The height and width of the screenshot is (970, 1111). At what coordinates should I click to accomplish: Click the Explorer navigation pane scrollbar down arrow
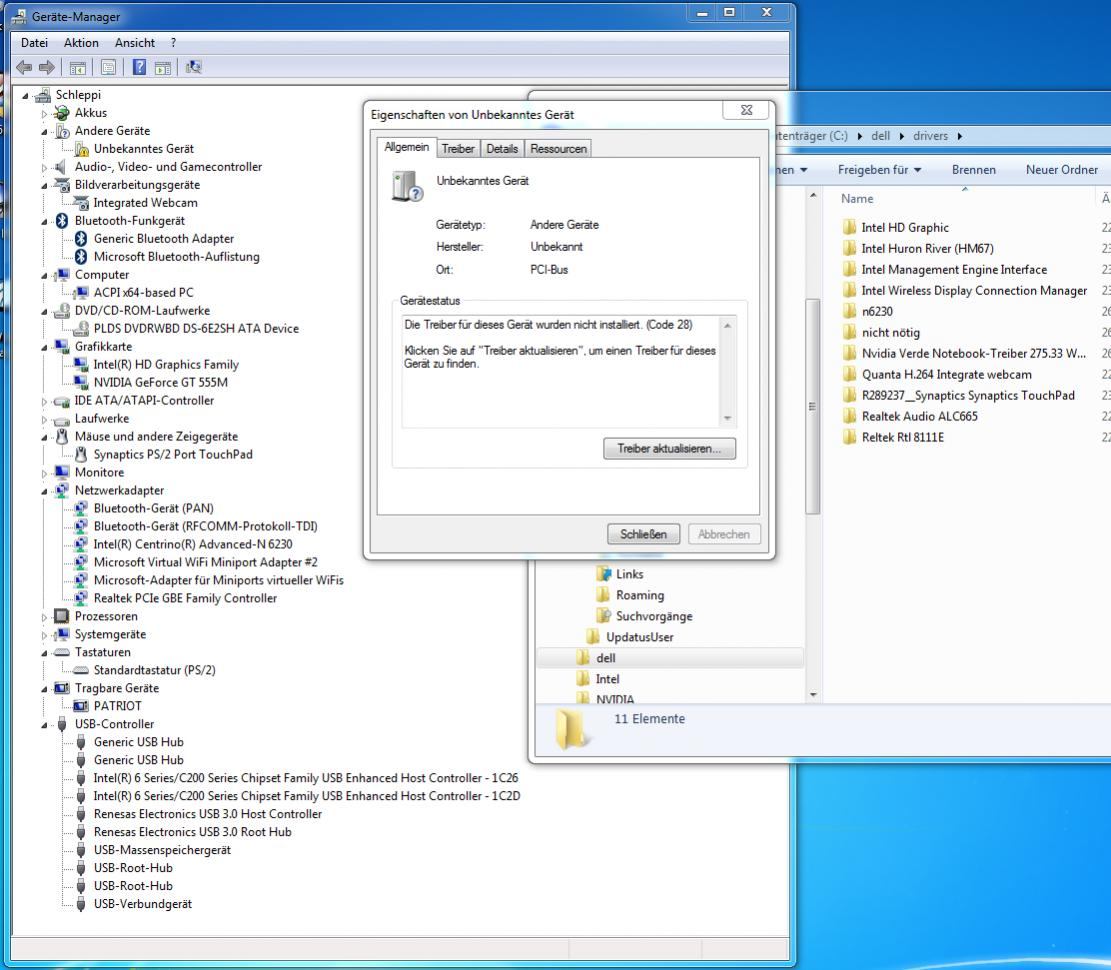(813, 695)
